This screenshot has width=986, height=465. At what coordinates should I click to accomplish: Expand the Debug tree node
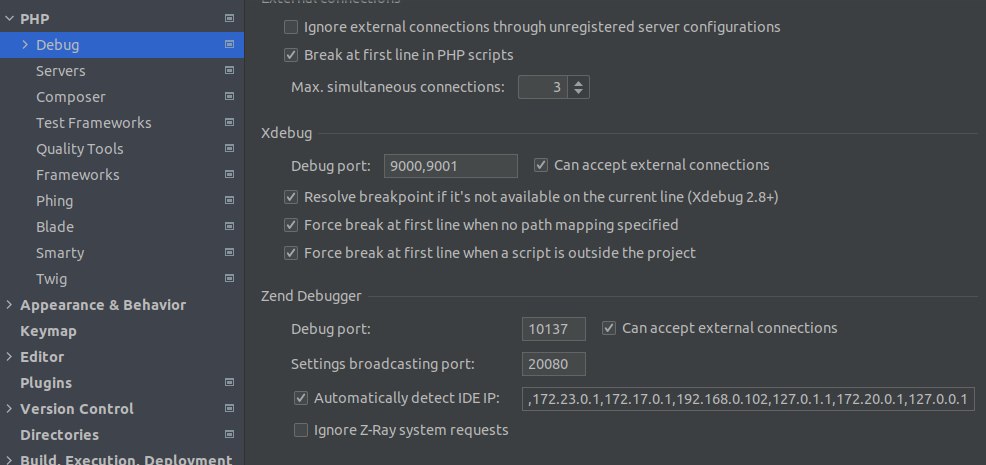(x=25, y=45)
